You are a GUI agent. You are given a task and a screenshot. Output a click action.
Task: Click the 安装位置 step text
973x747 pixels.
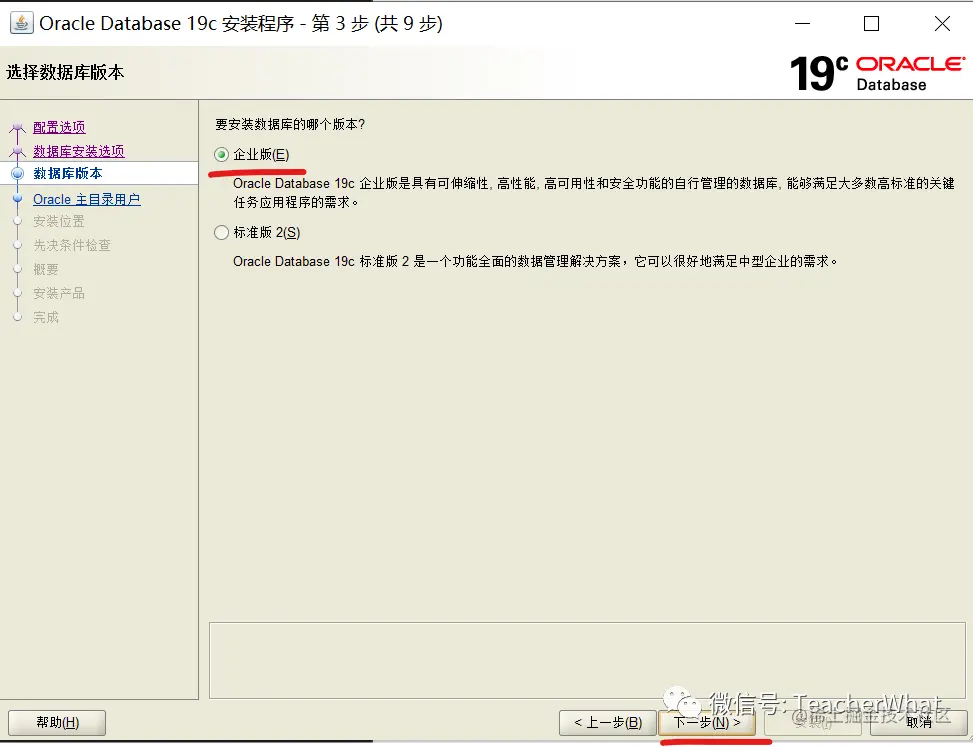59,221
